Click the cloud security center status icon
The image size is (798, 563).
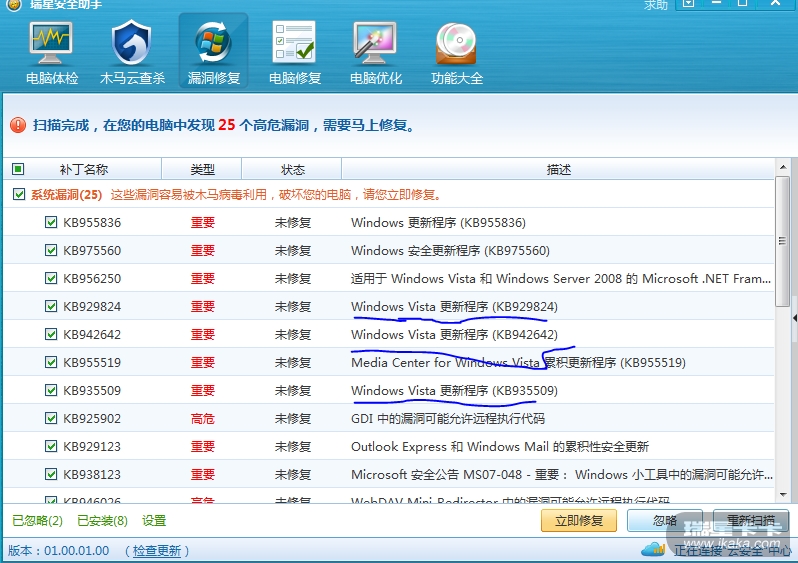[x=653, y=549]
